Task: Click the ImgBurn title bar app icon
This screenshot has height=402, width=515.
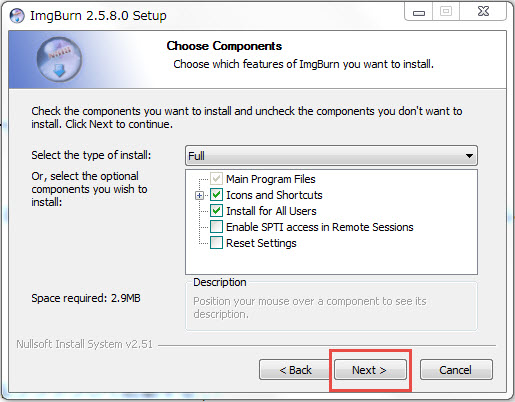Action: (x=17, y=16)
